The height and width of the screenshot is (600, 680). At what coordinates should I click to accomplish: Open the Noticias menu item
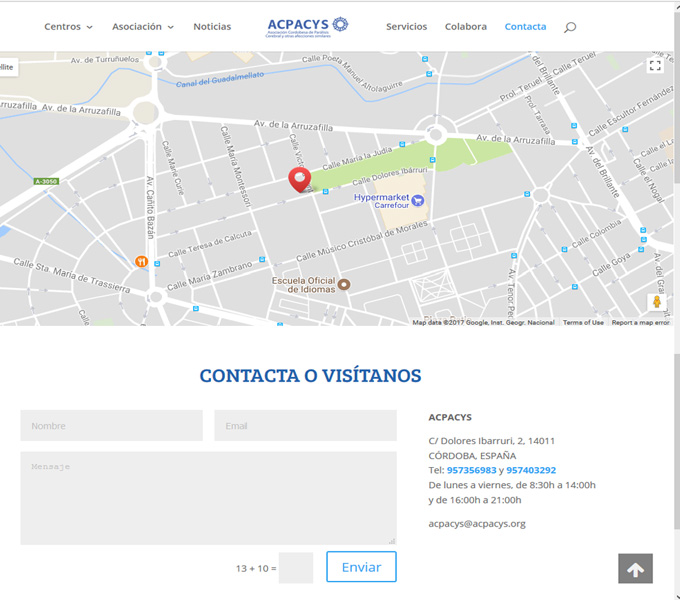click(212, 27)
